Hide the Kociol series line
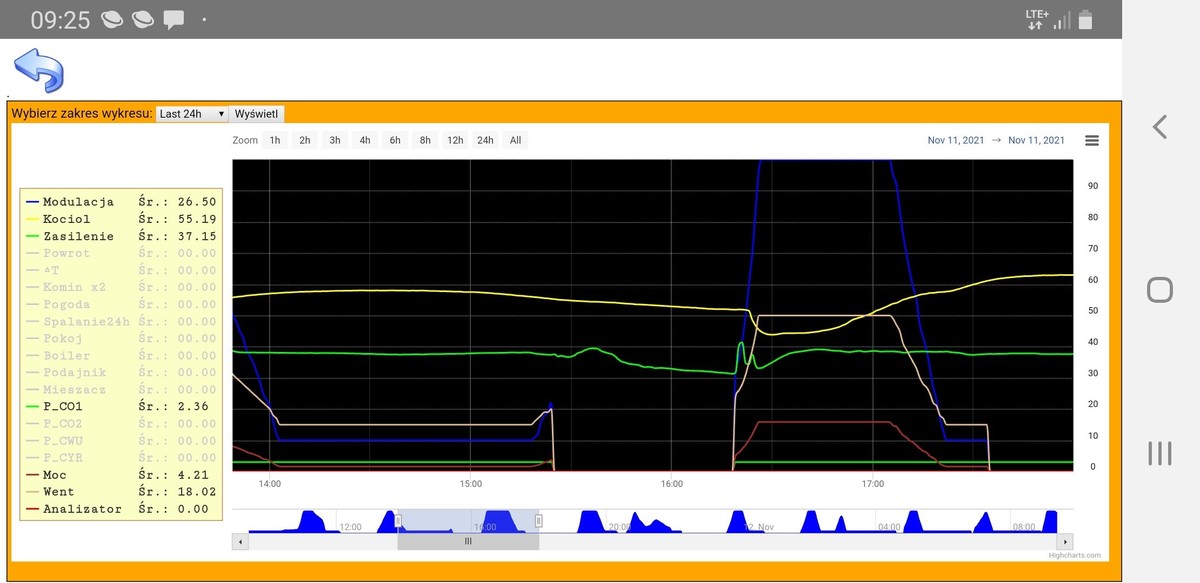The image size is (1200, 583). [66, 219]
